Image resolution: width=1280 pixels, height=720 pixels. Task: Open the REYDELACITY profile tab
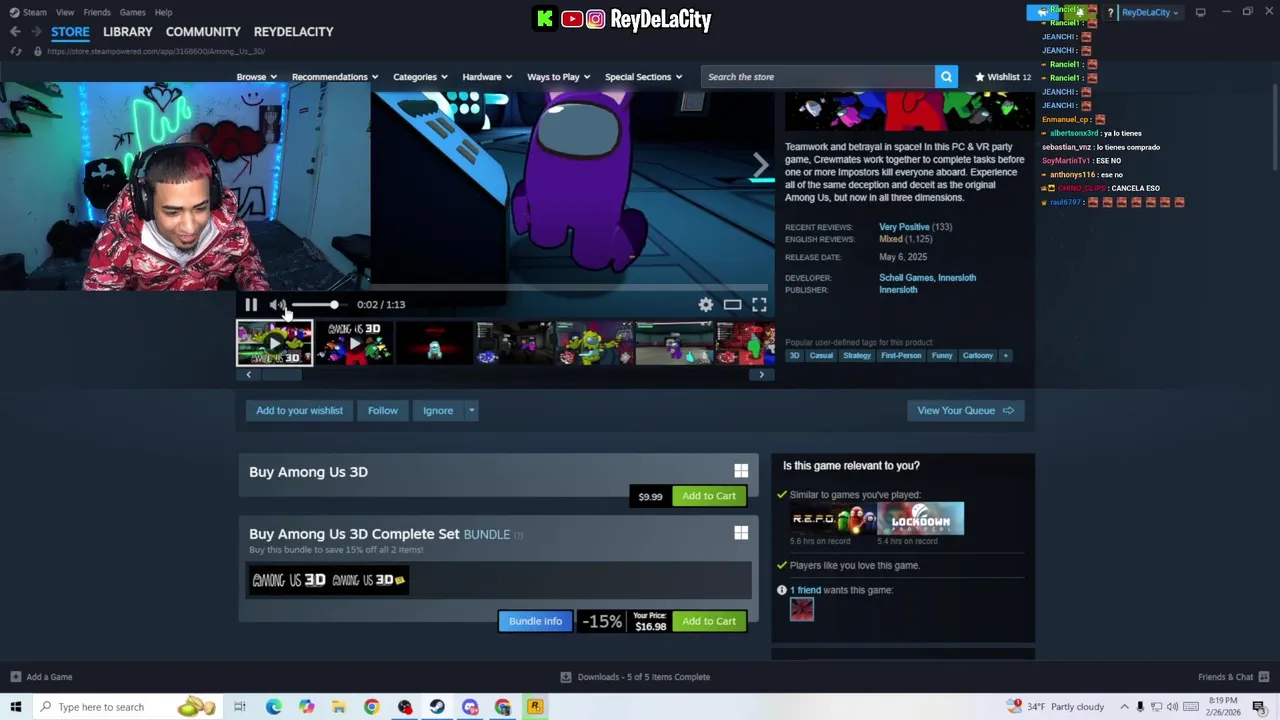click(293, 32)
